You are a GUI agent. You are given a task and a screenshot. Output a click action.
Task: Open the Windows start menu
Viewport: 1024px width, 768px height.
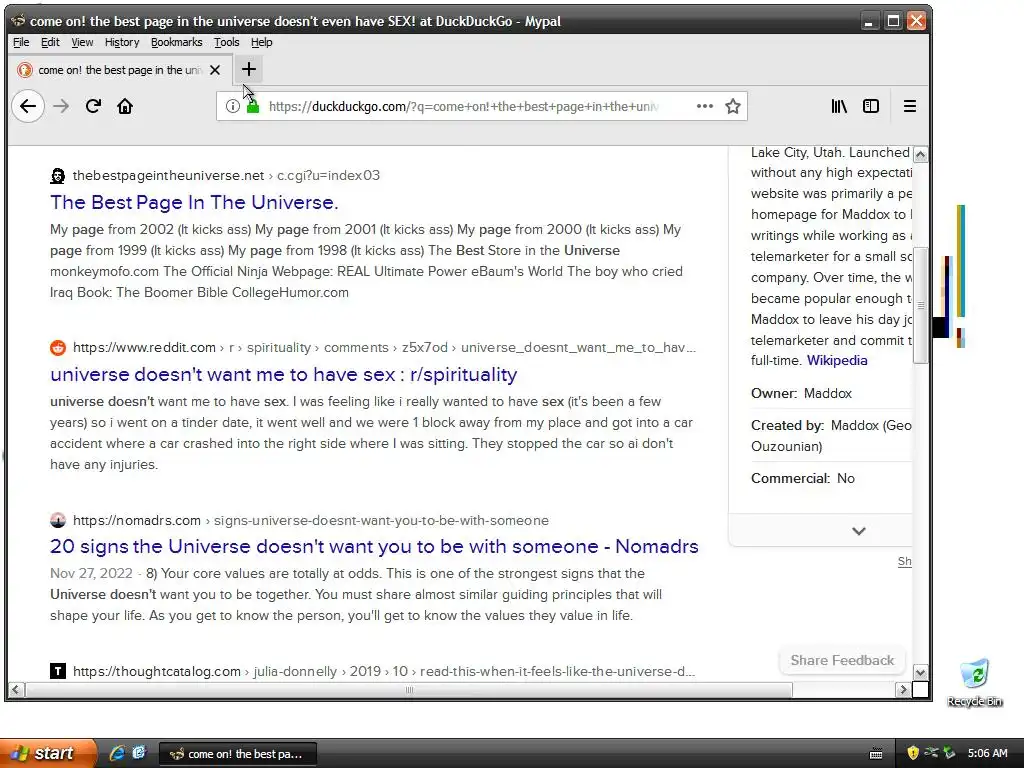(47, 753)
